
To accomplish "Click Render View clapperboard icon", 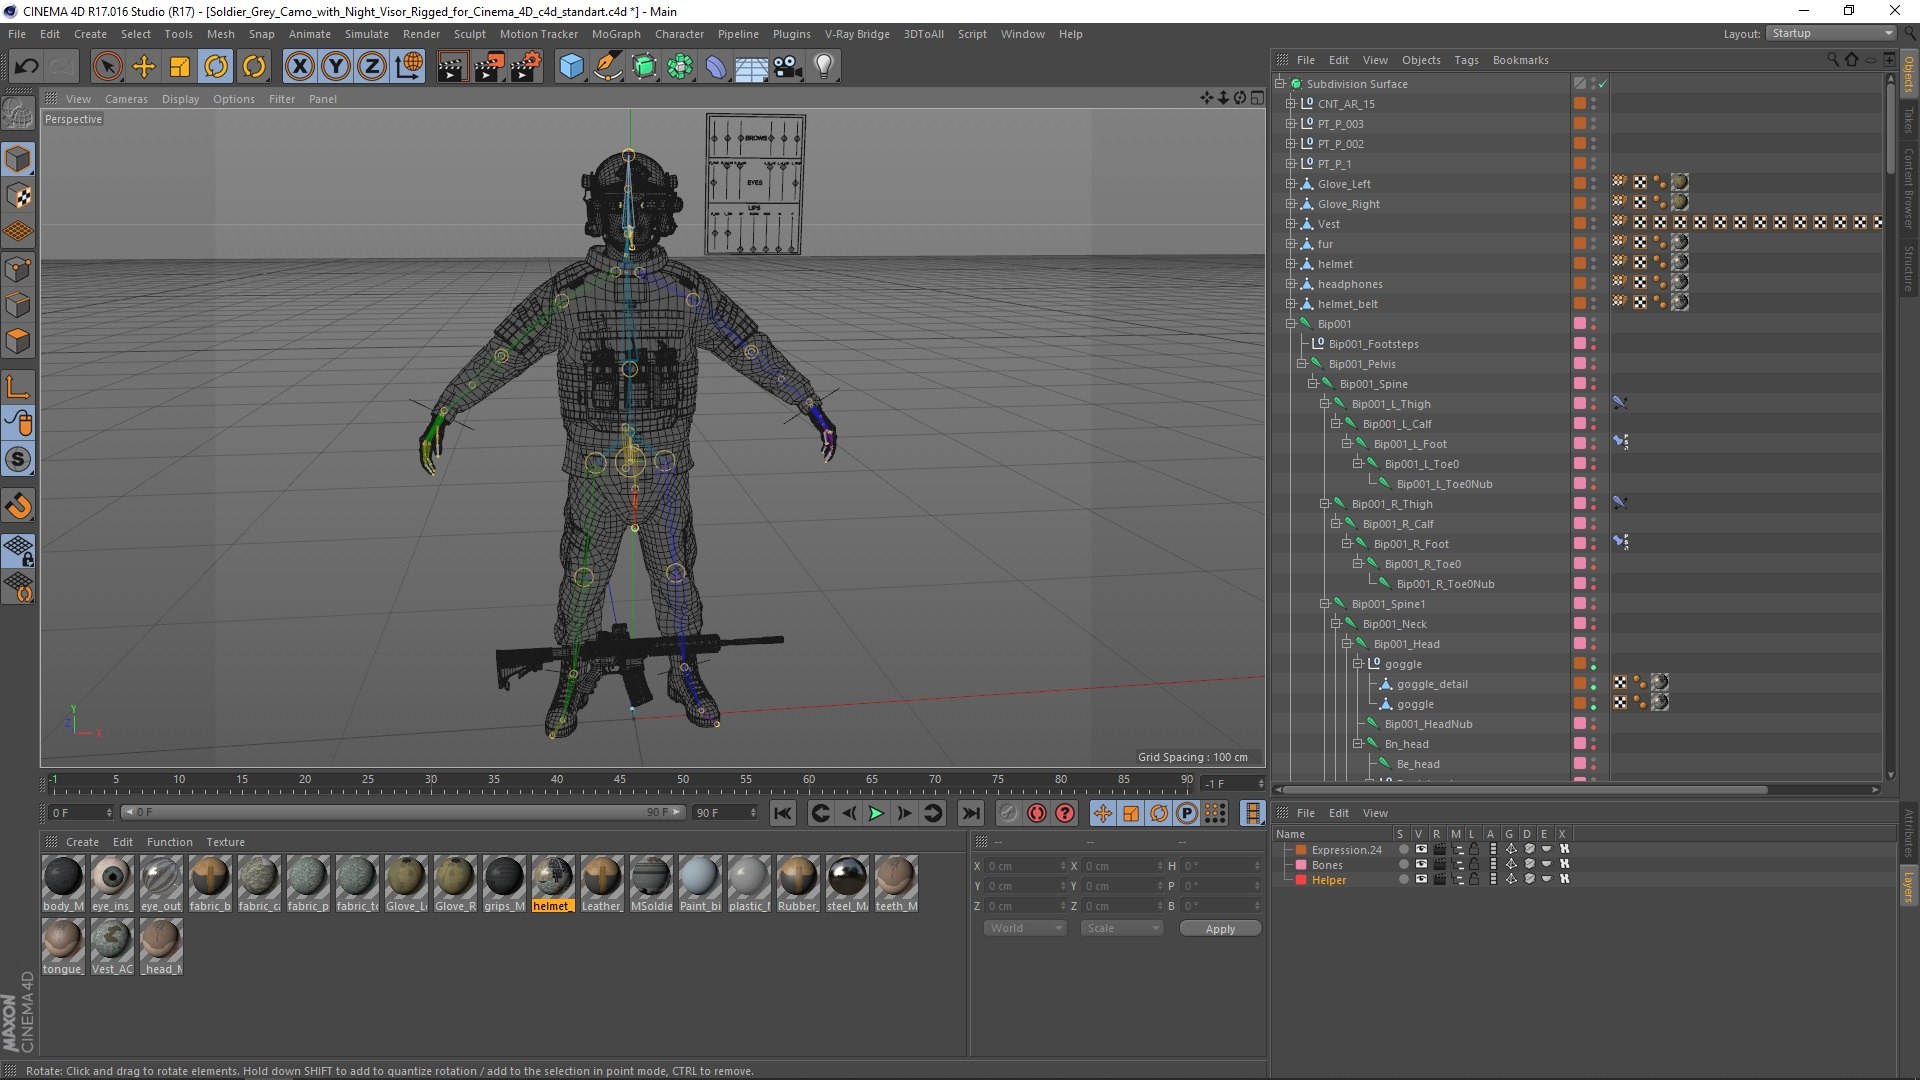I will tap(451, 67).
